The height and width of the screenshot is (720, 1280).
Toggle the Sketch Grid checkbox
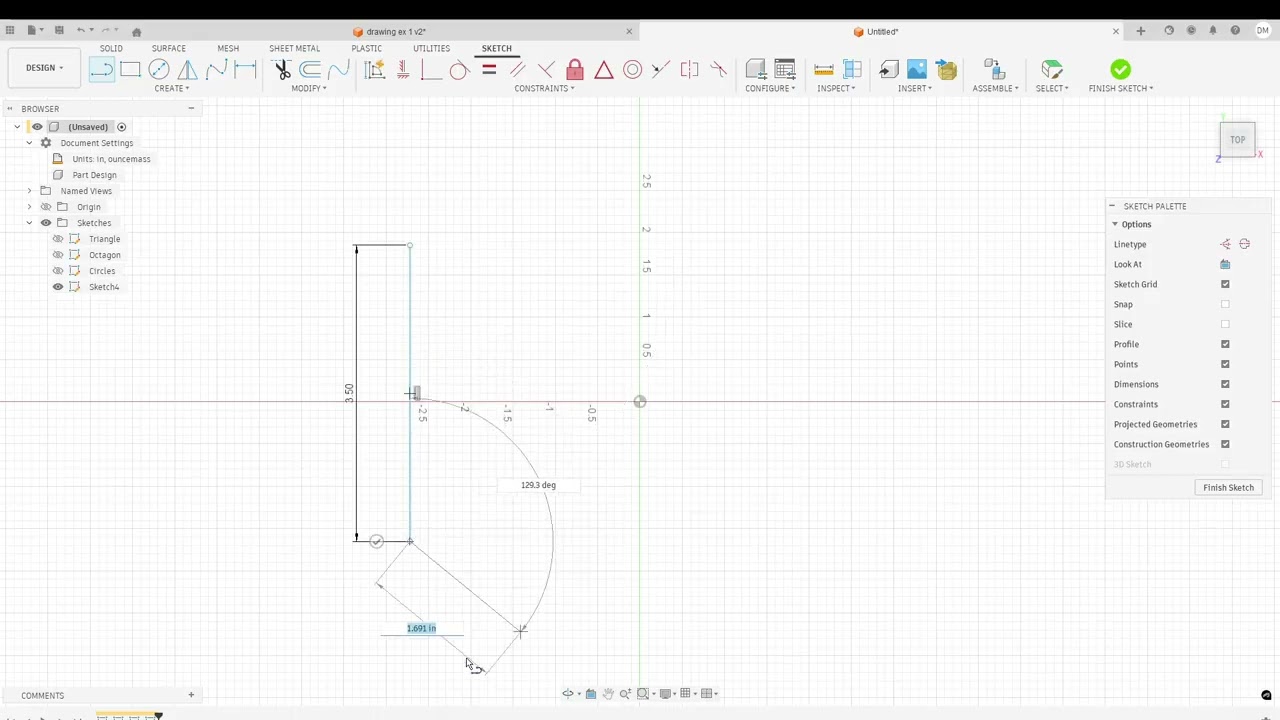click(x=1225, y=284)
